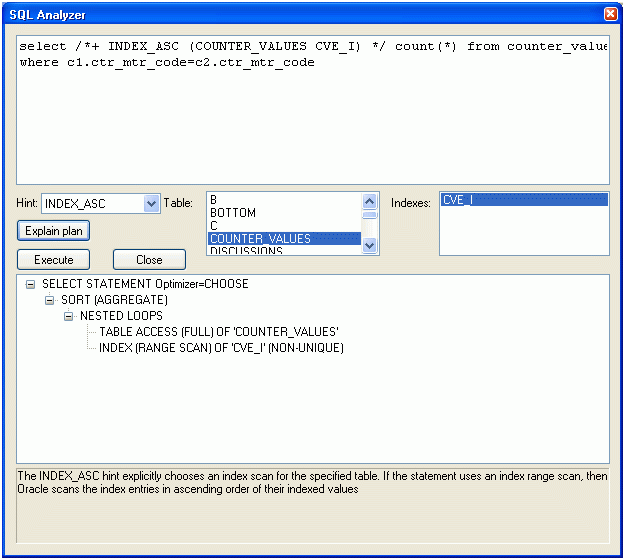Click inside the SQL query text editor
Screen dimensions: 627x560
[313, 110]
